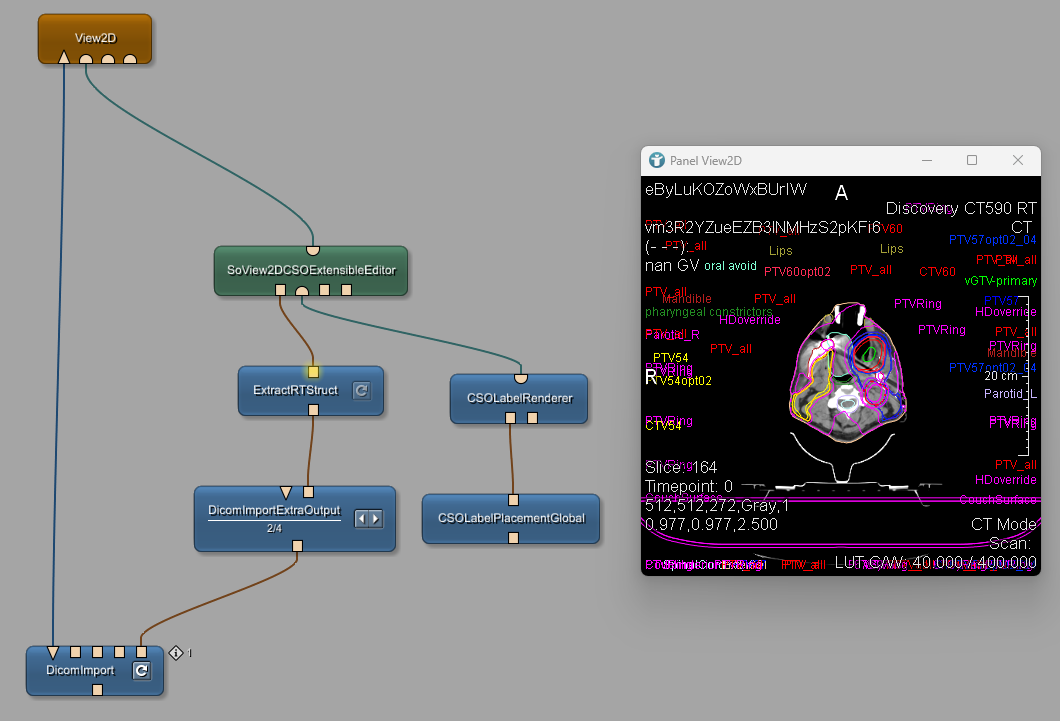
Task: Step to the next output on DicomImportExtraOutput
Action: pos(376,518)
